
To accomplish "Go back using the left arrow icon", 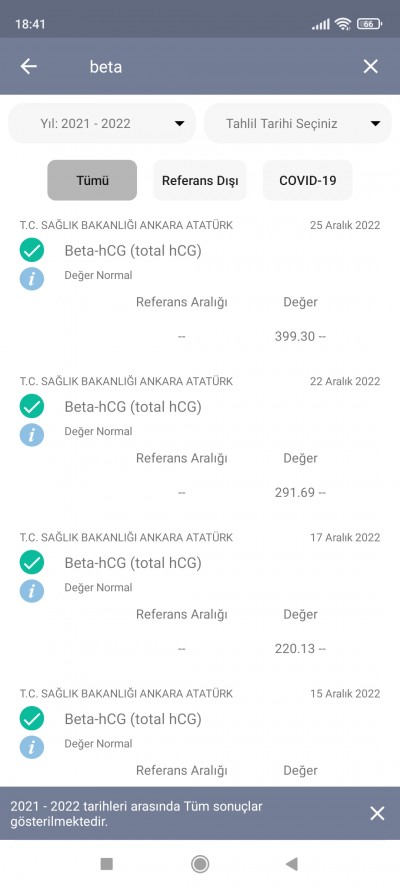I will 29,67.
